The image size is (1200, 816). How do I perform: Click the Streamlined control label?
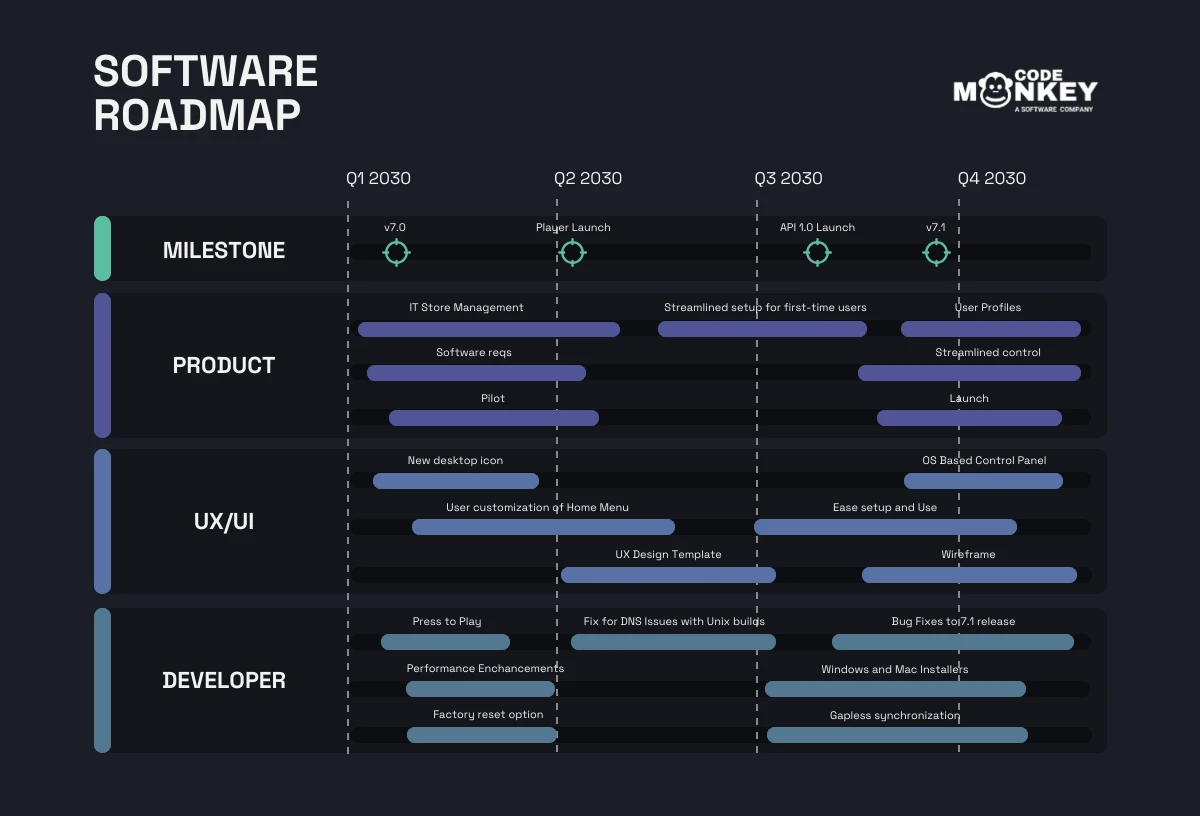987,352
